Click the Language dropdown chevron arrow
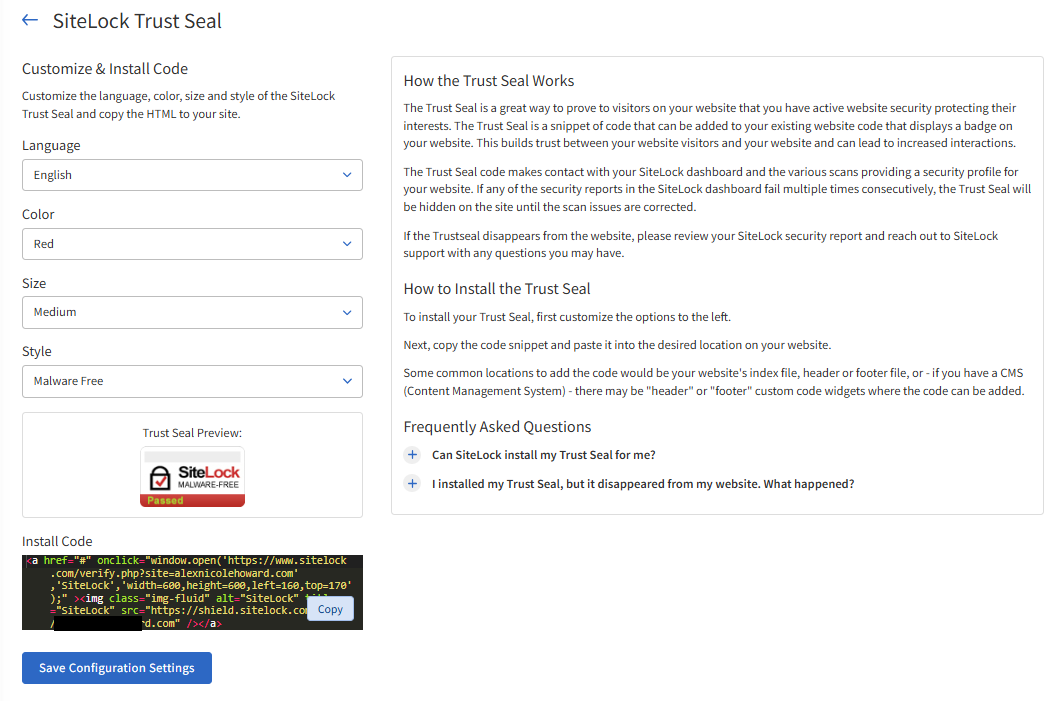The width and height of the screenshot is (1057, 701). click(347, 175)
